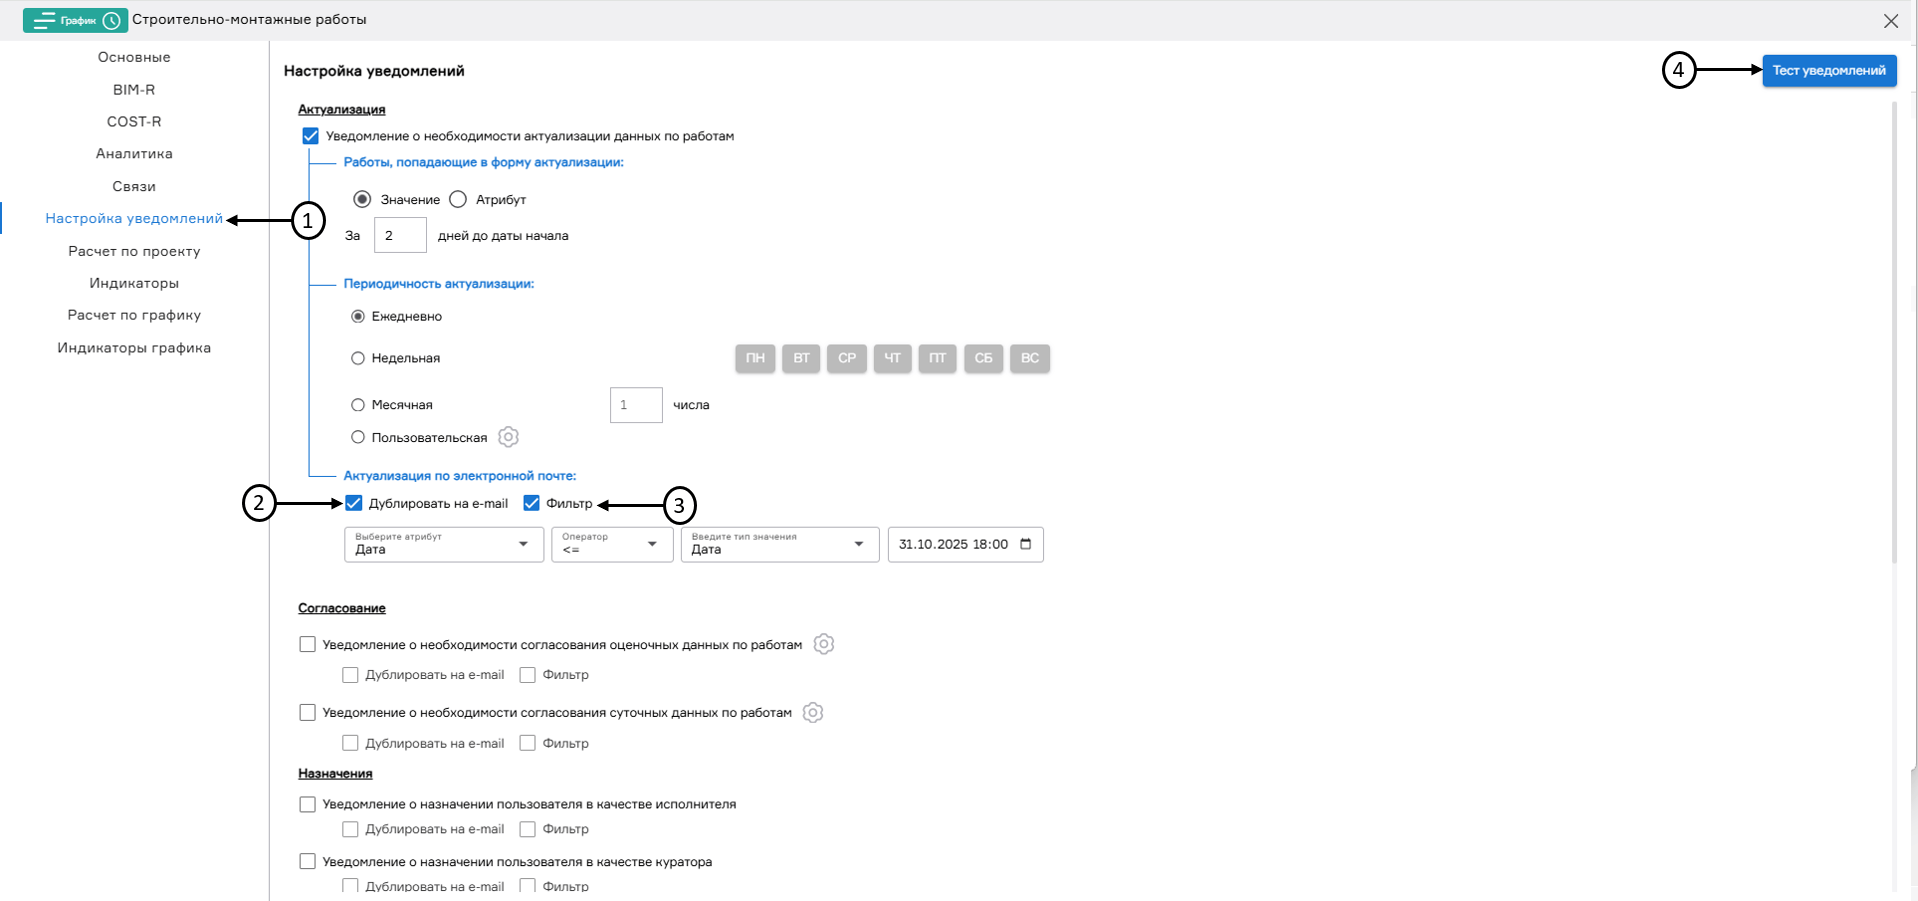Switch to the Индикаторы section
The image size is (1918, 901).
pyautogui.click(x=134, y=283)
